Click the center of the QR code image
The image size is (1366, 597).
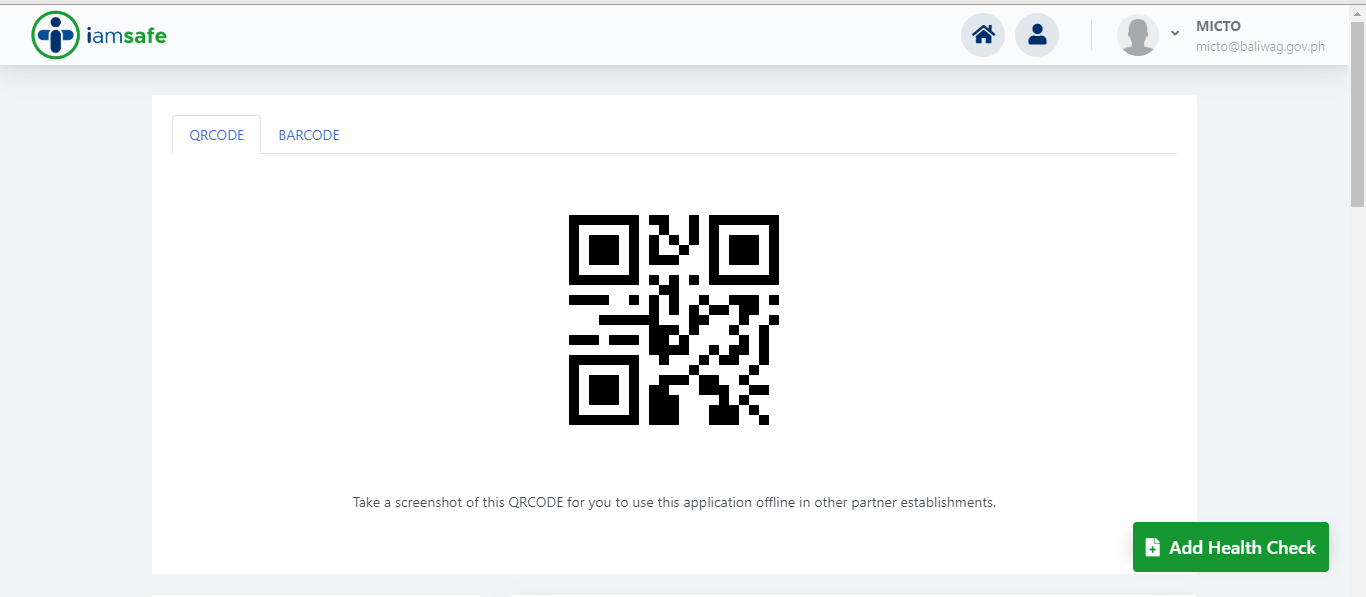[x=674, y=320]
